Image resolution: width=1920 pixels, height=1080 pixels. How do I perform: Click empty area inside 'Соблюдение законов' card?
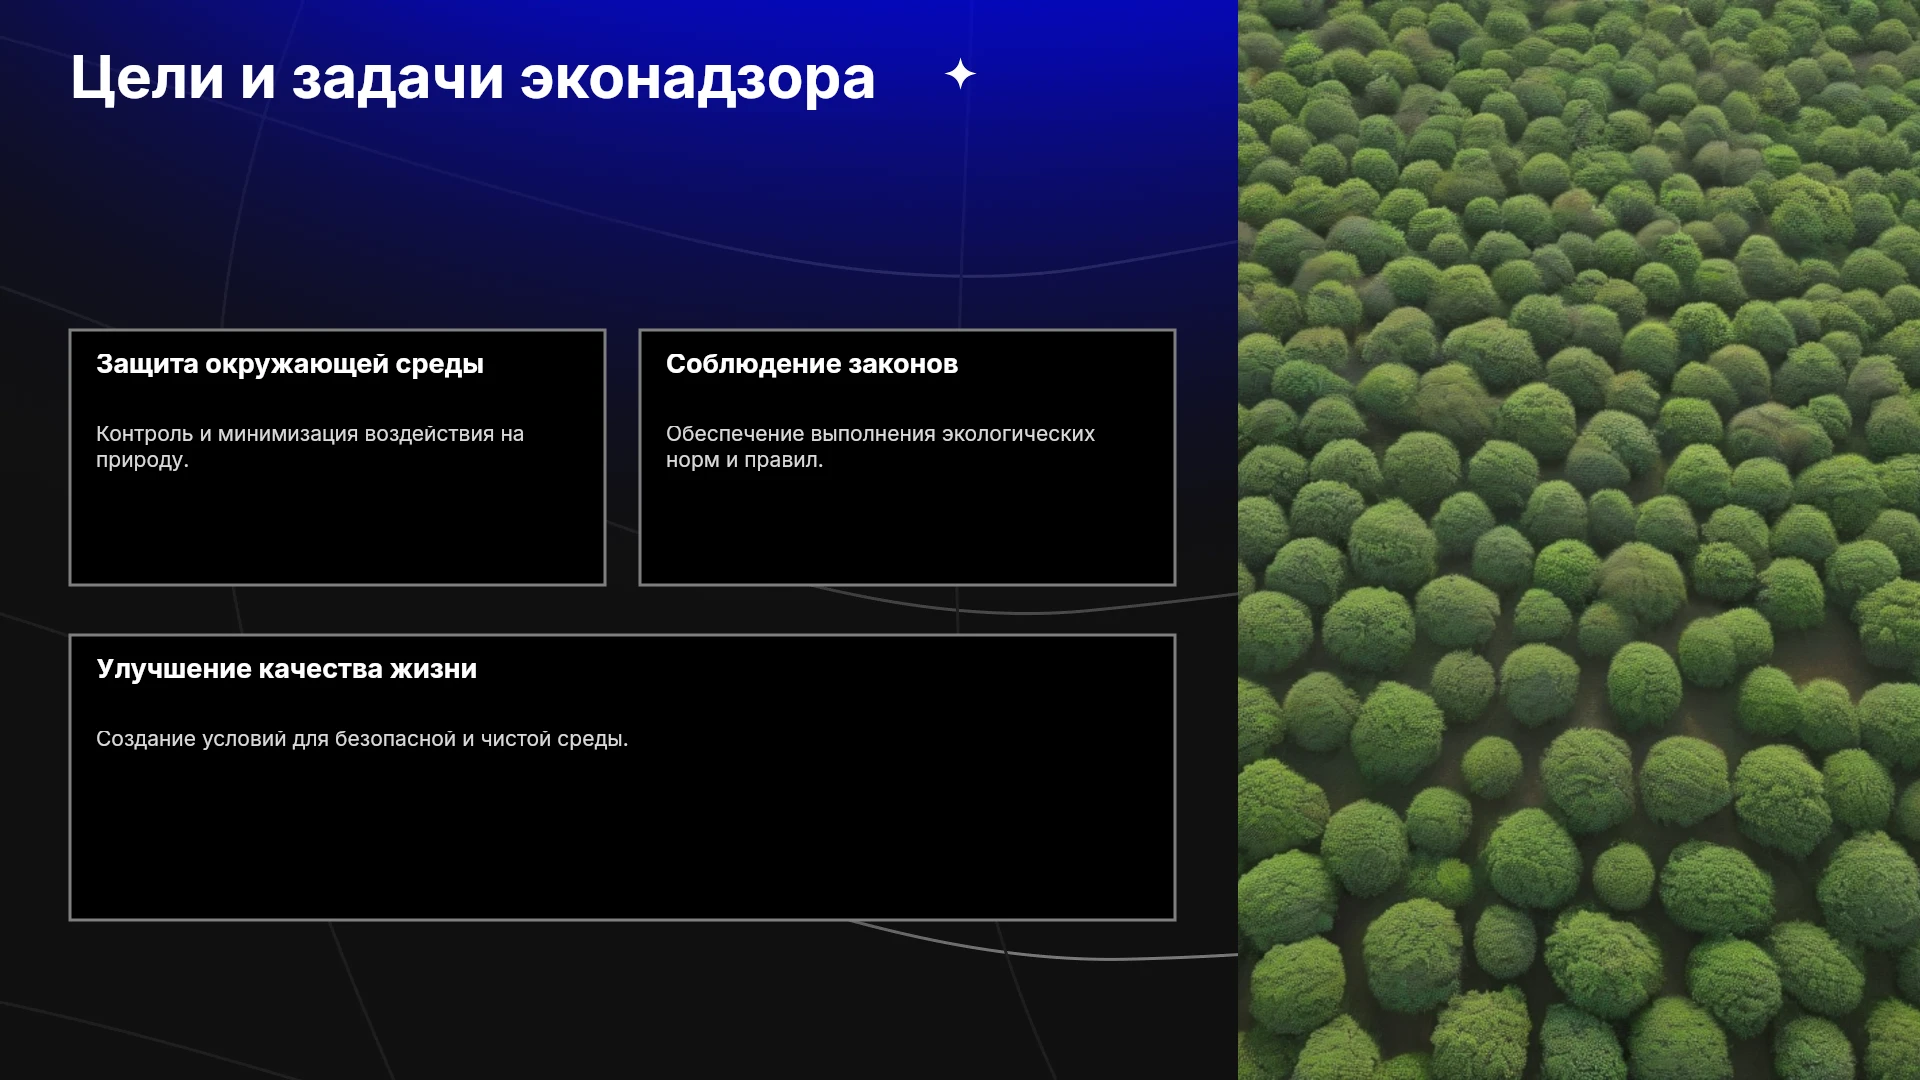click(907, 530)
